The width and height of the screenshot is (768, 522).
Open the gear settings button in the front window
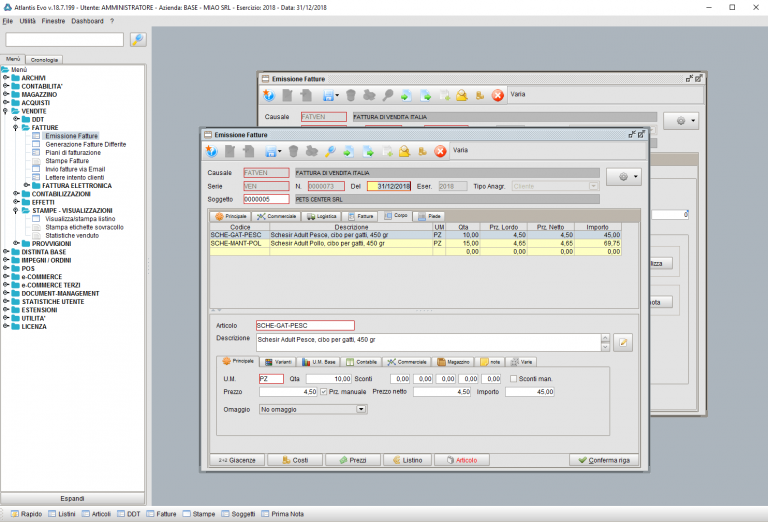pos(624,177)
